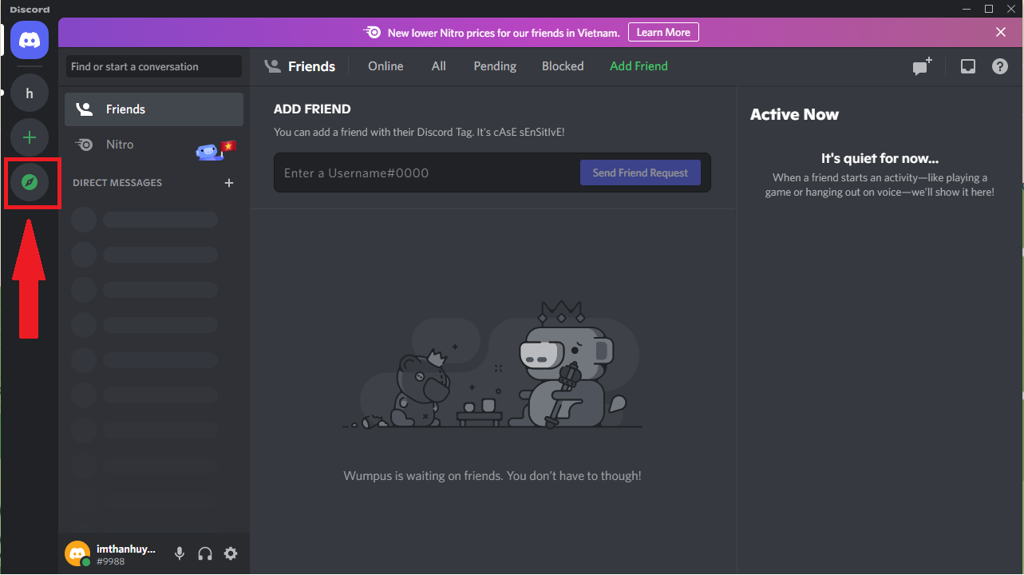Dismiss the Nitro prices banner
The width and height of the screenshot is (1024, 575).
[1000, 32]
